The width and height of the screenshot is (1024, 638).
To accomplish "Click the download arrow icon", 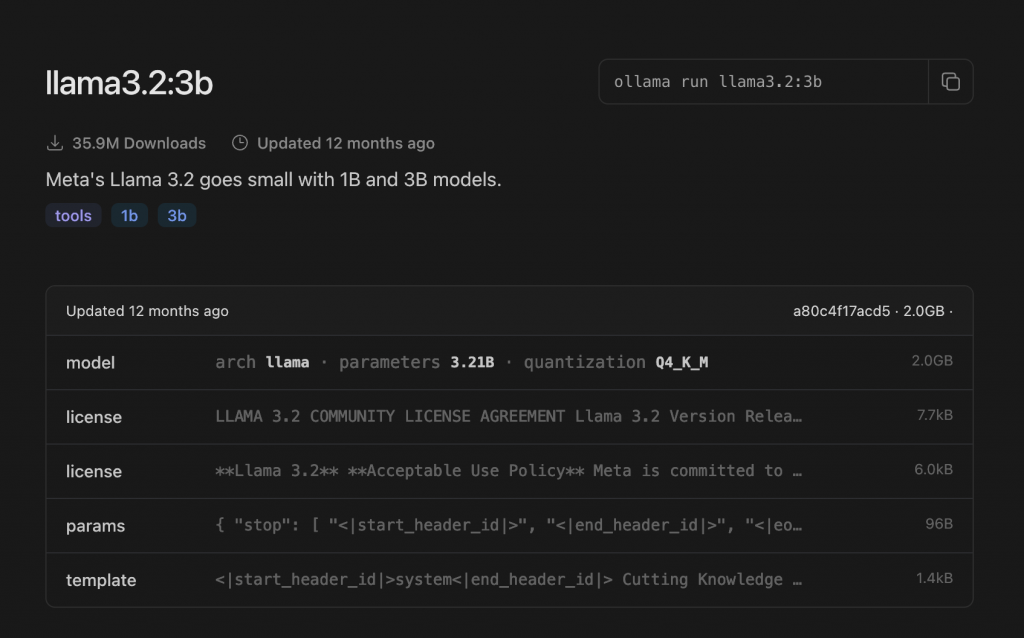I will [x=55, y=143].
